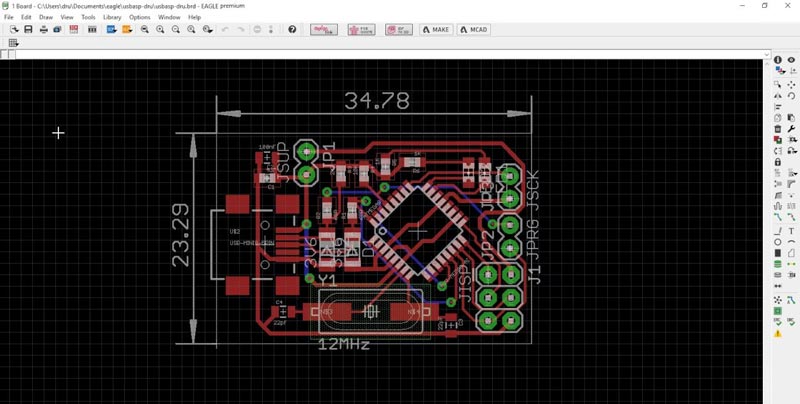This screenshot has height=404, width=800.
Task: Select the Line draw tool
Action: (778, 231)
